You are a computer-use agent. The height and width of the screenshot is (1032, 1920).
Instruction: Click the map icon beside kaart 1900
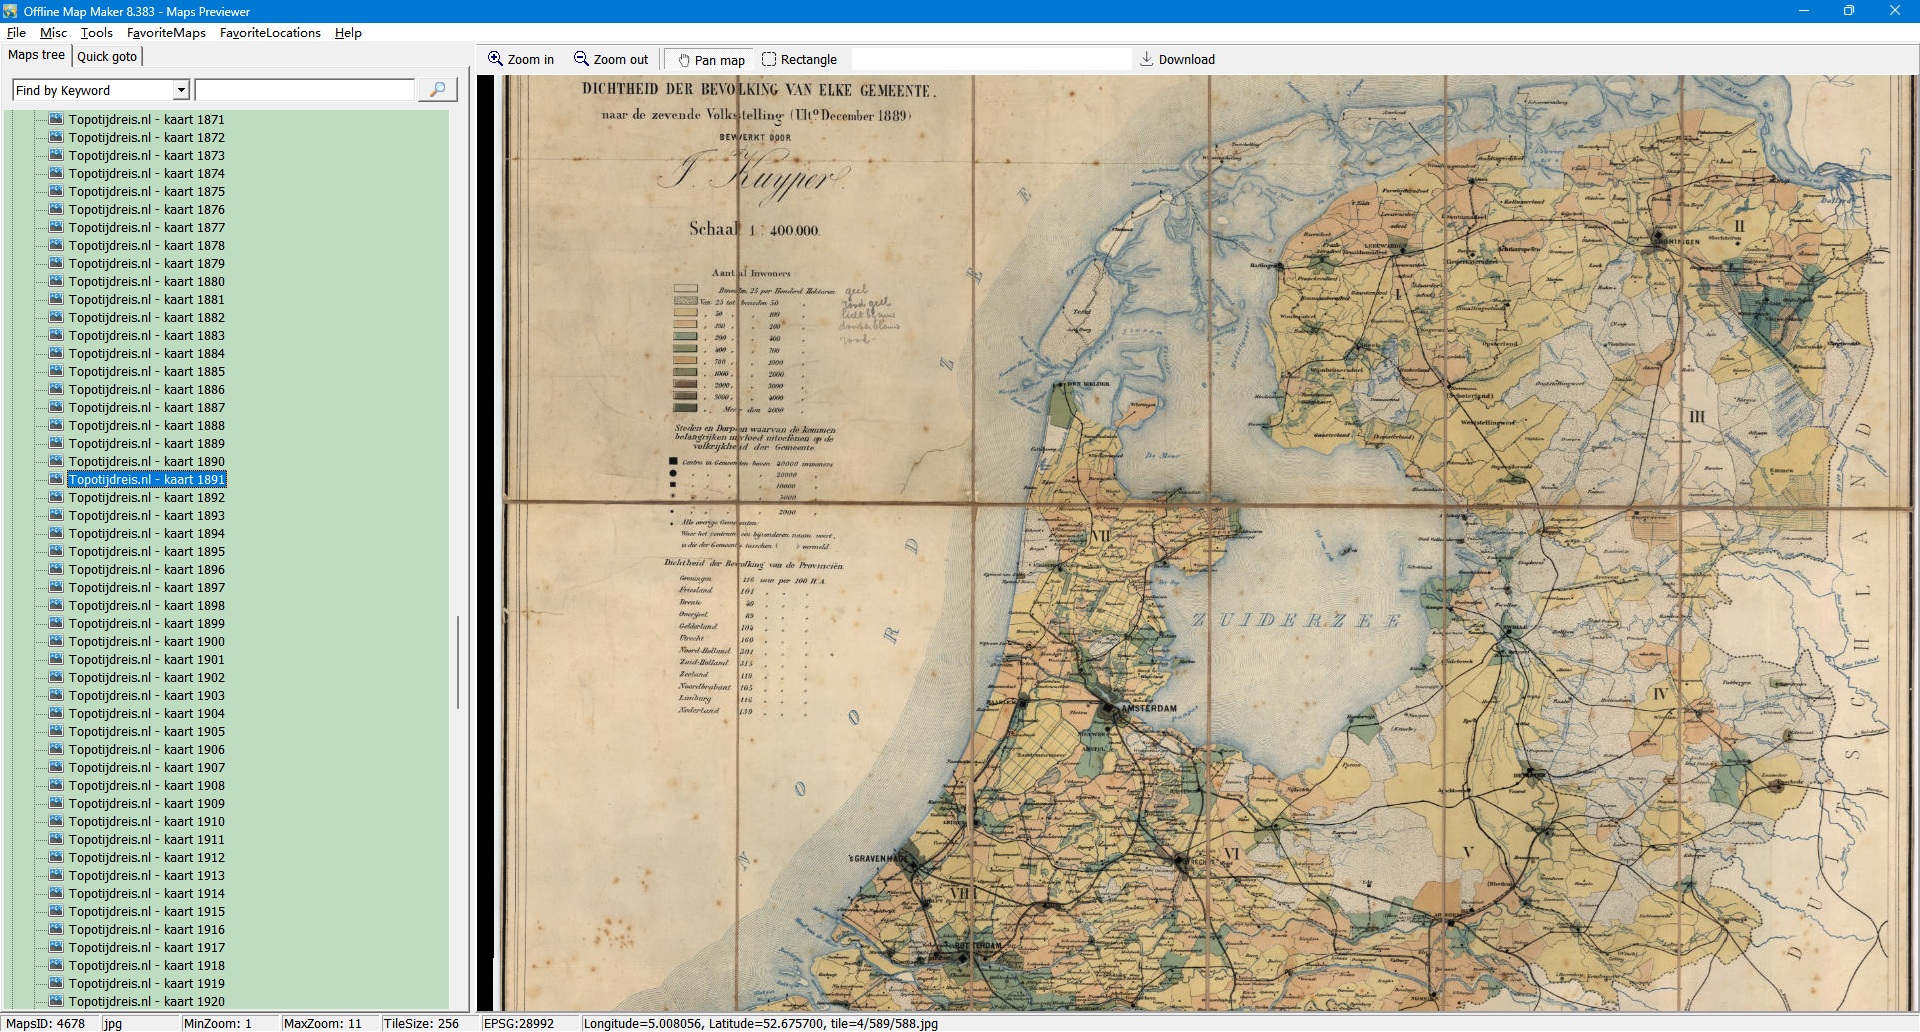click(x=56, y=641)
